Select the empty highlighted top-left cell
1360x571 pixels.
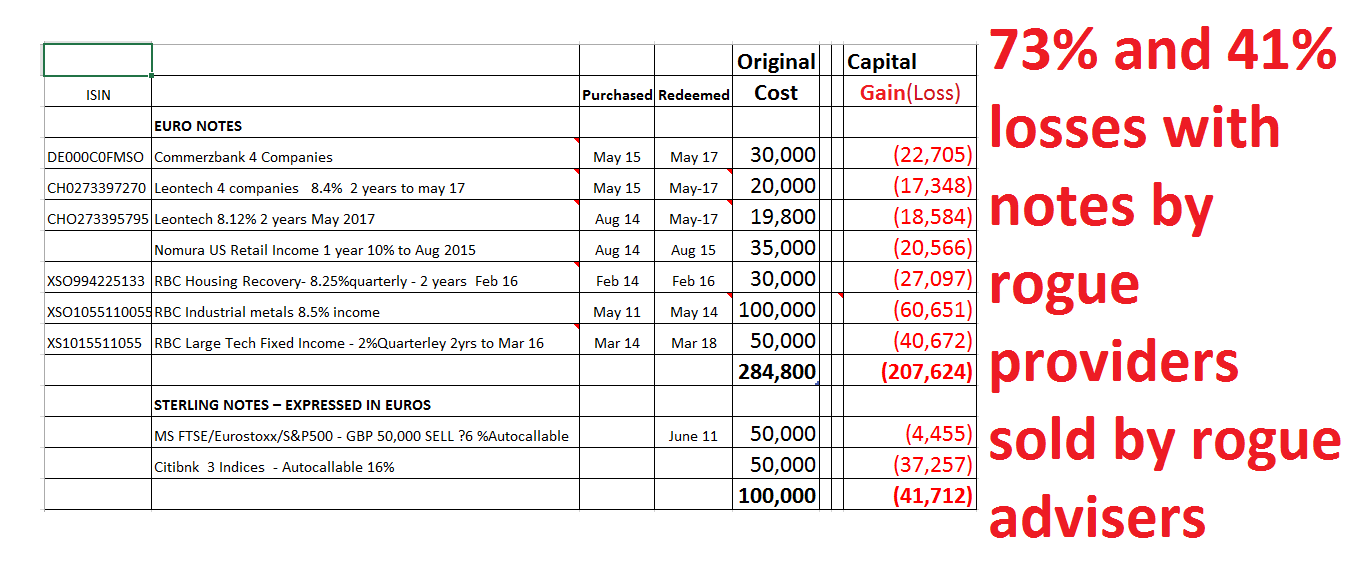tap(98, 60)
